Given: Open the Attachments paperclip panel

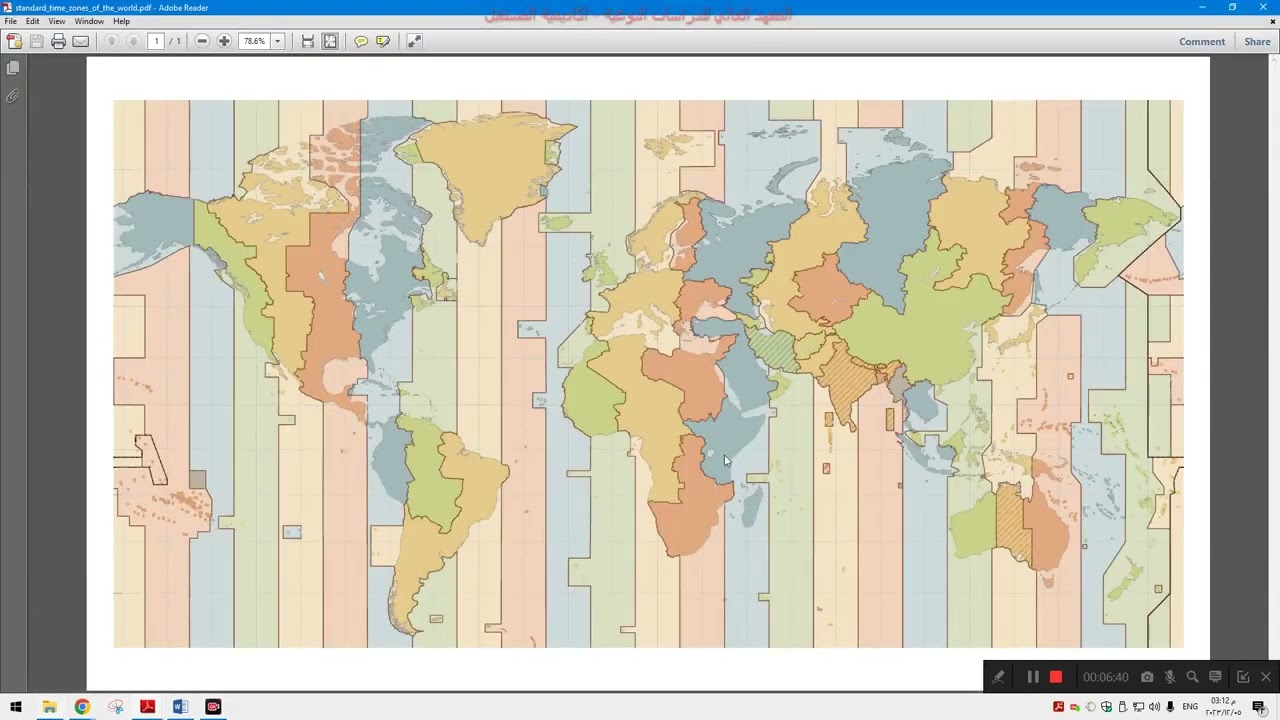Looking at the screenshot, I should tap(13, 96).
